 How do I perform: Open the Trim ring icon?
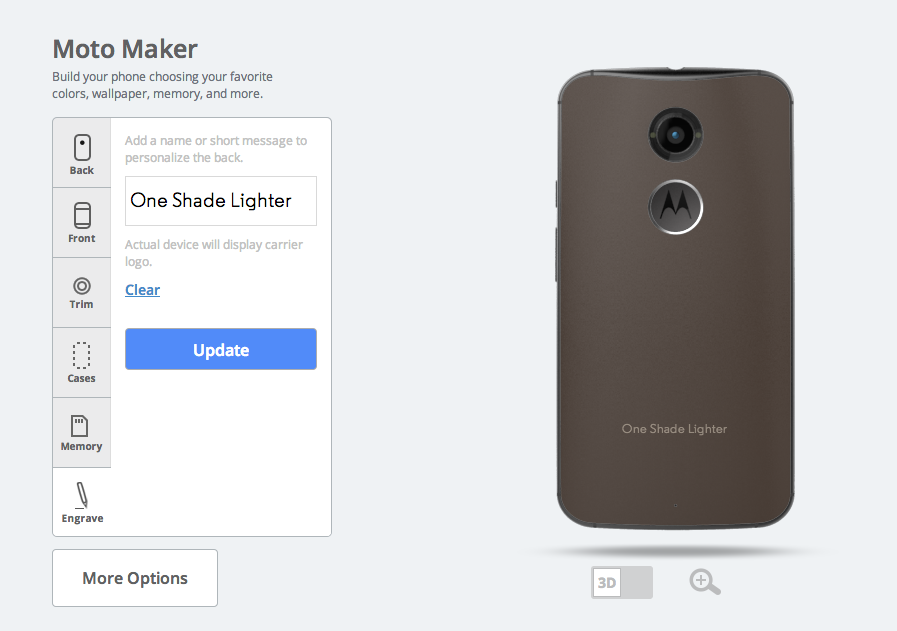[82, 285]
